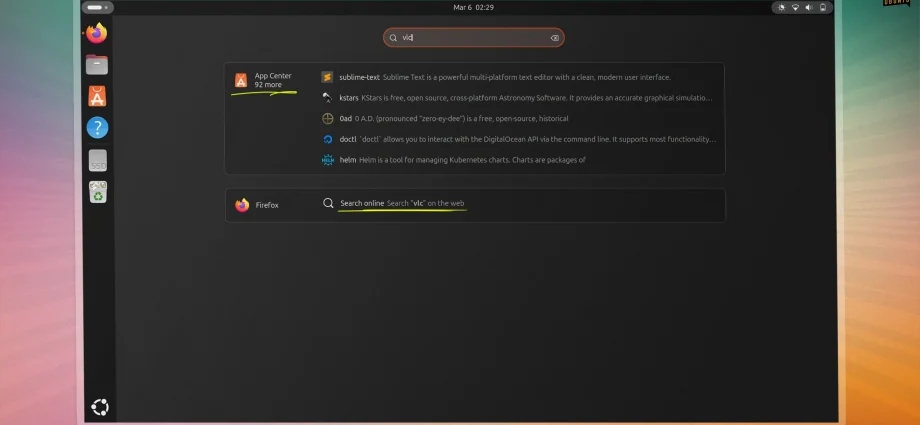Open the Trash in the dock

pos(98,192)
